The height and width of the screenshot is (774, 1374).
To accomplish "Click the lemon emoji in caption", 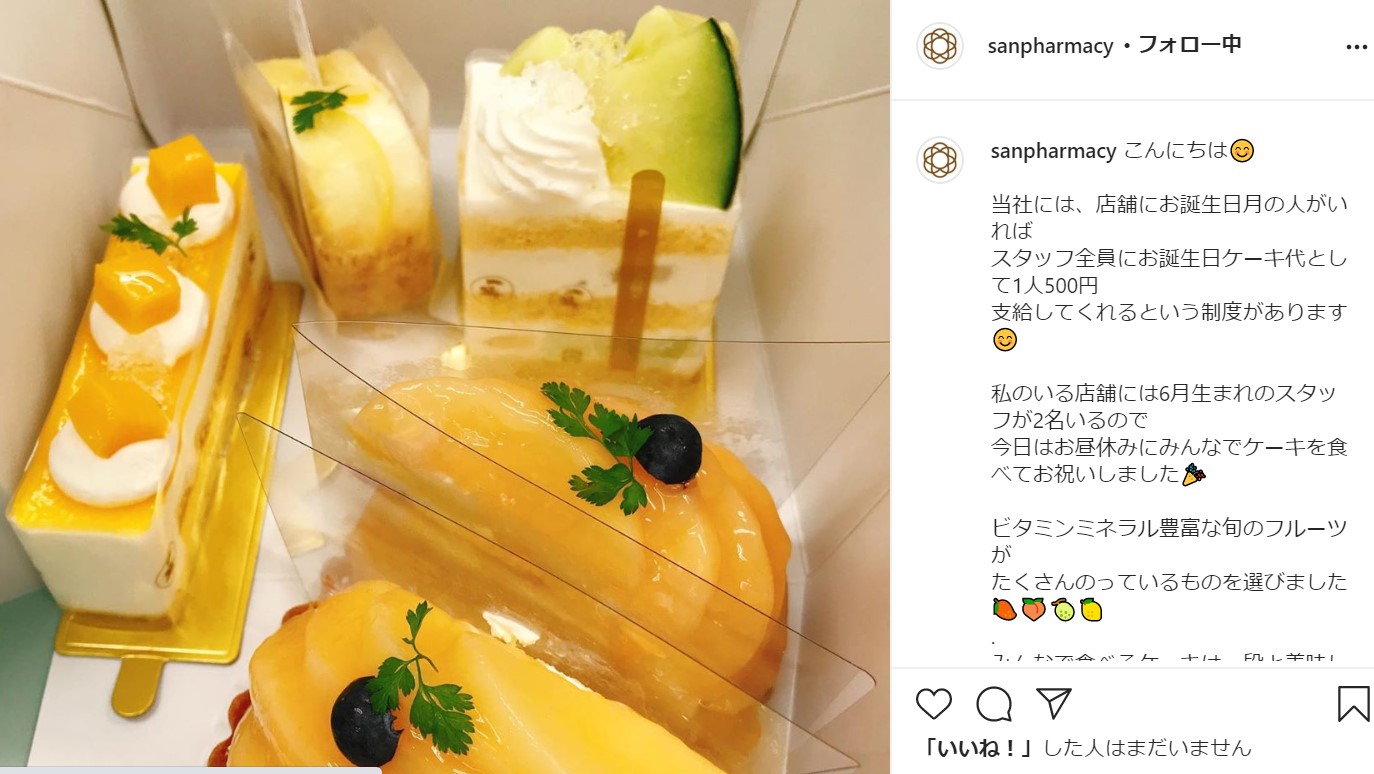I will pyautogui.click(x=1091, y=609).
